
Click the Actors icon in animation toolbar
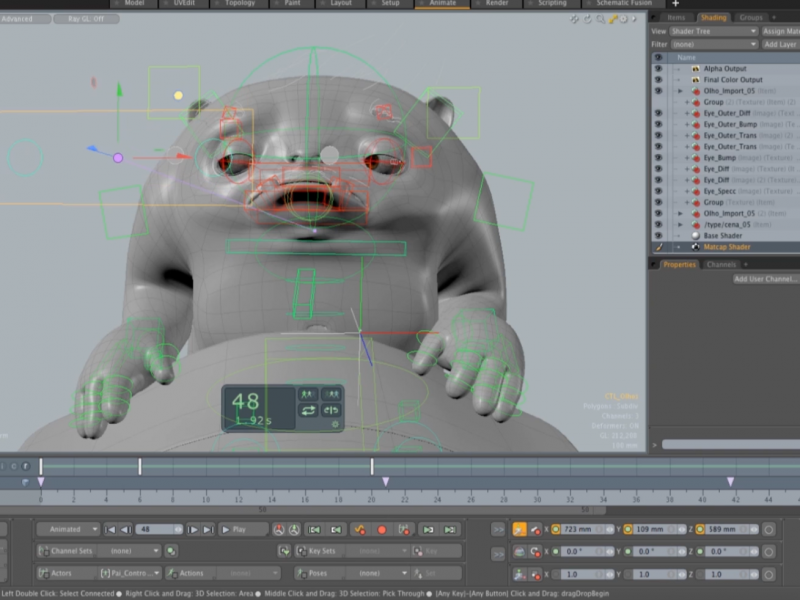pos(44,572)
